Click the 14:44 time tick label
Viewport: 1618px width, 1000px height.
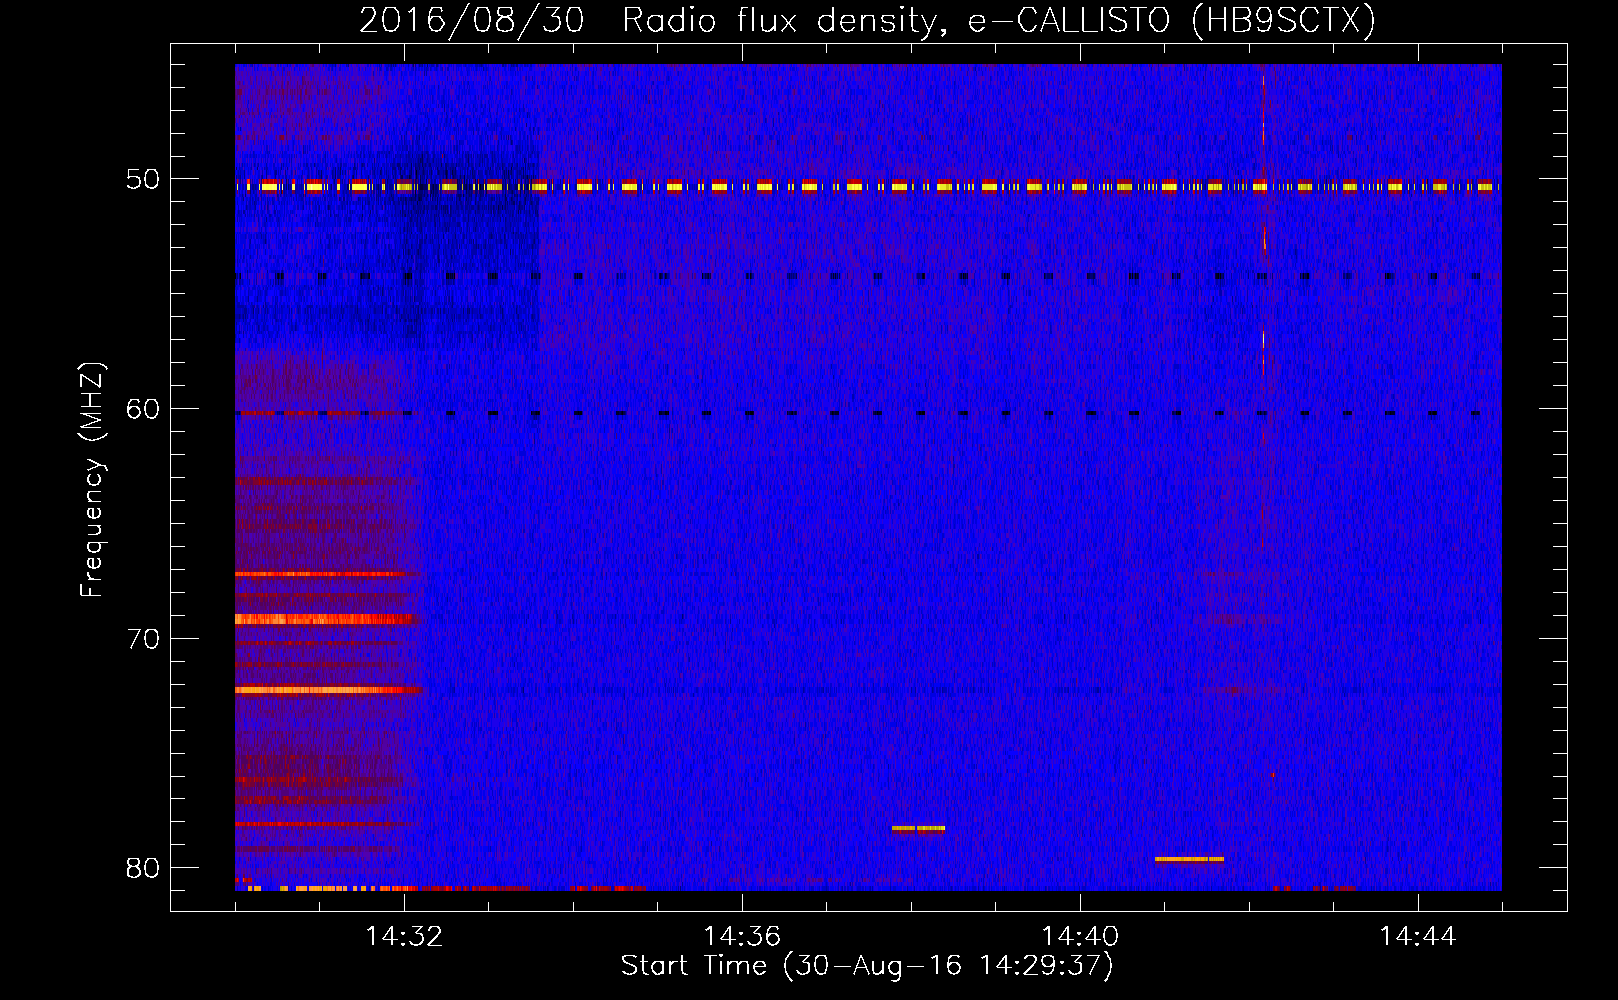coord(1418,937)
